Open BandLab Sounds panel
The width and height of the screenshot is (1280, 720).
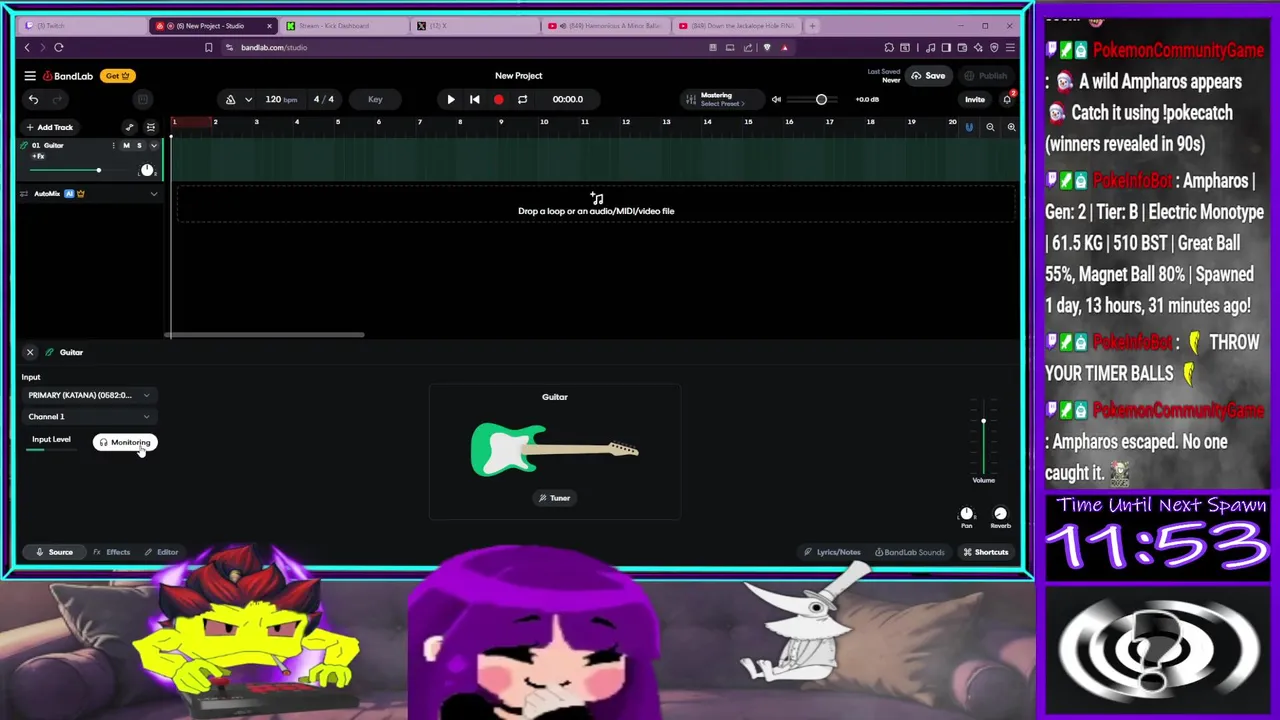(x=909, y=552)
